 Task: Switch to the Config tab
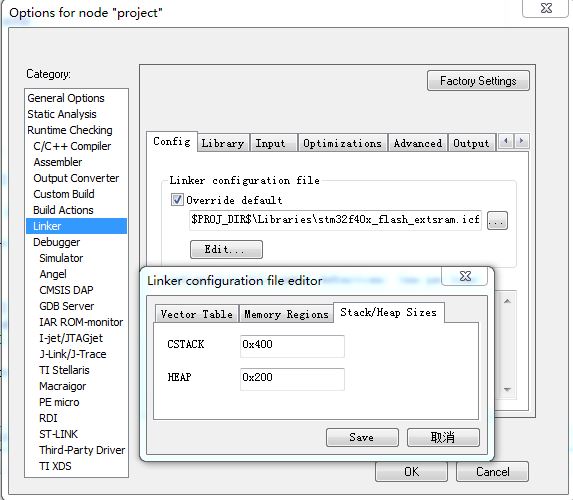click(x=172, y=141)
